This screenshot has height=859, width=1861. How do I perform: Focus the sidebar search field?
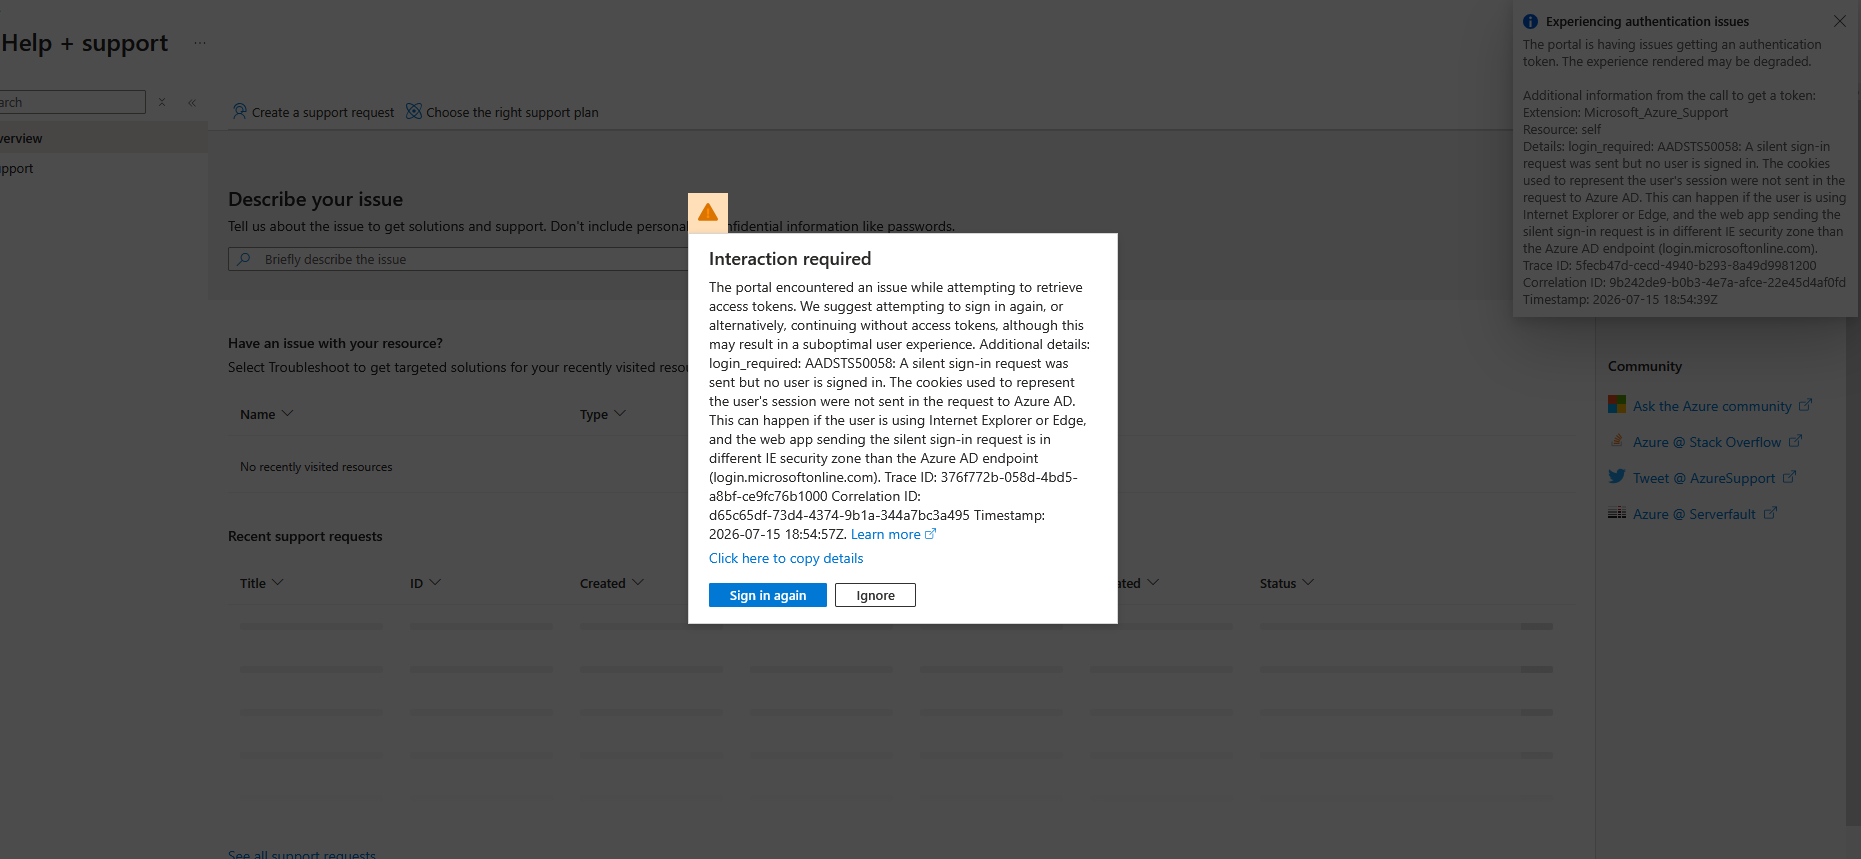[72, 102]
